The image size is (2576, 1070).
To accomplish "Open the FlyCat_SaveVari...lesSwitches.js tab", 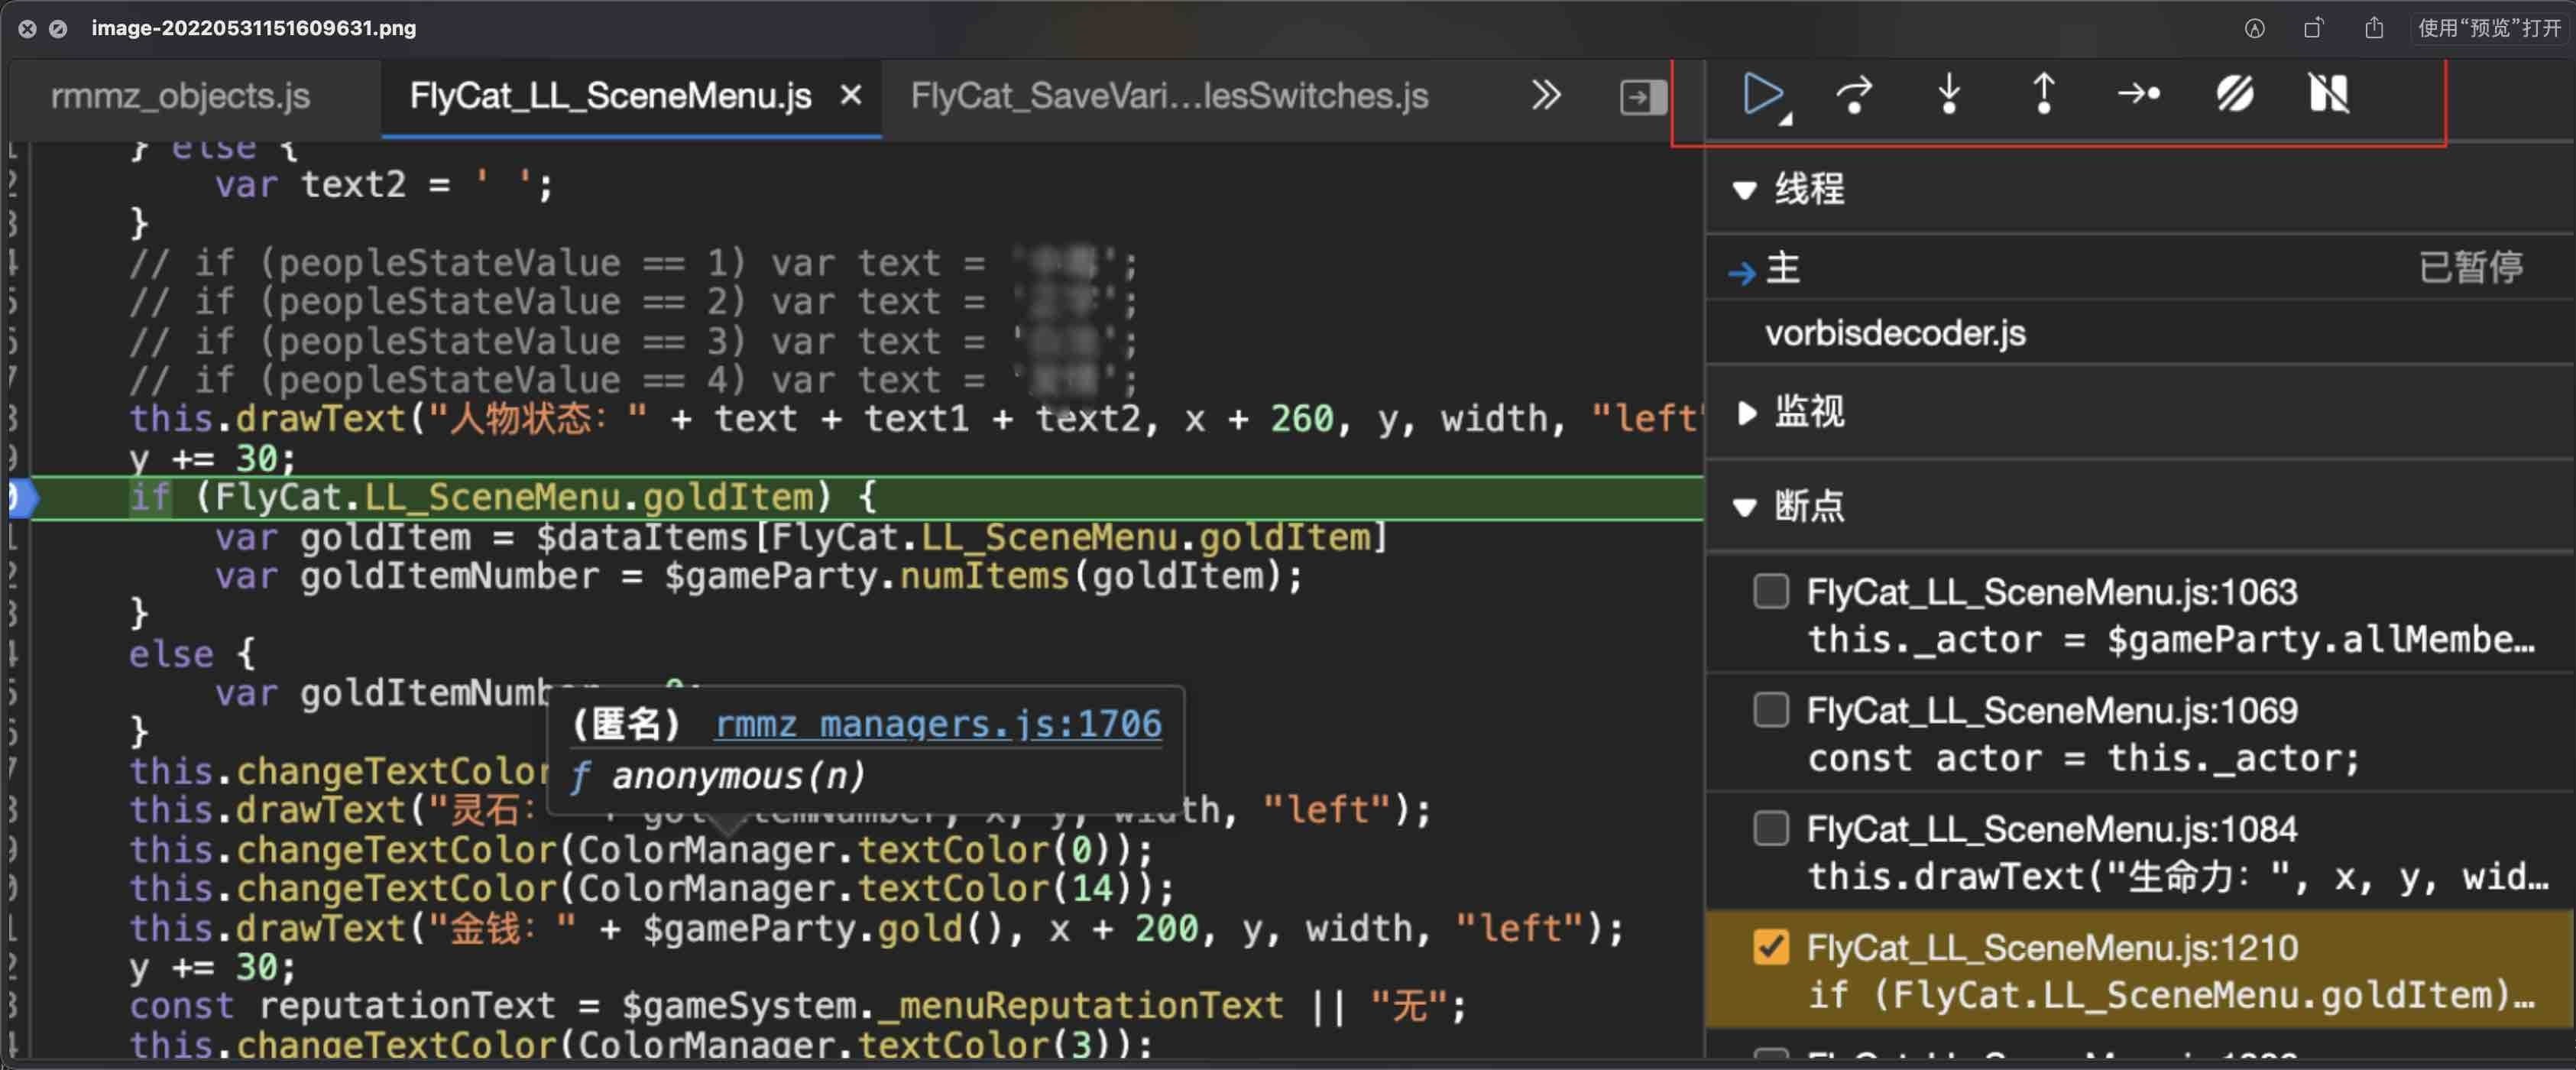I will pyautogui.click(x=1169, y=96).
